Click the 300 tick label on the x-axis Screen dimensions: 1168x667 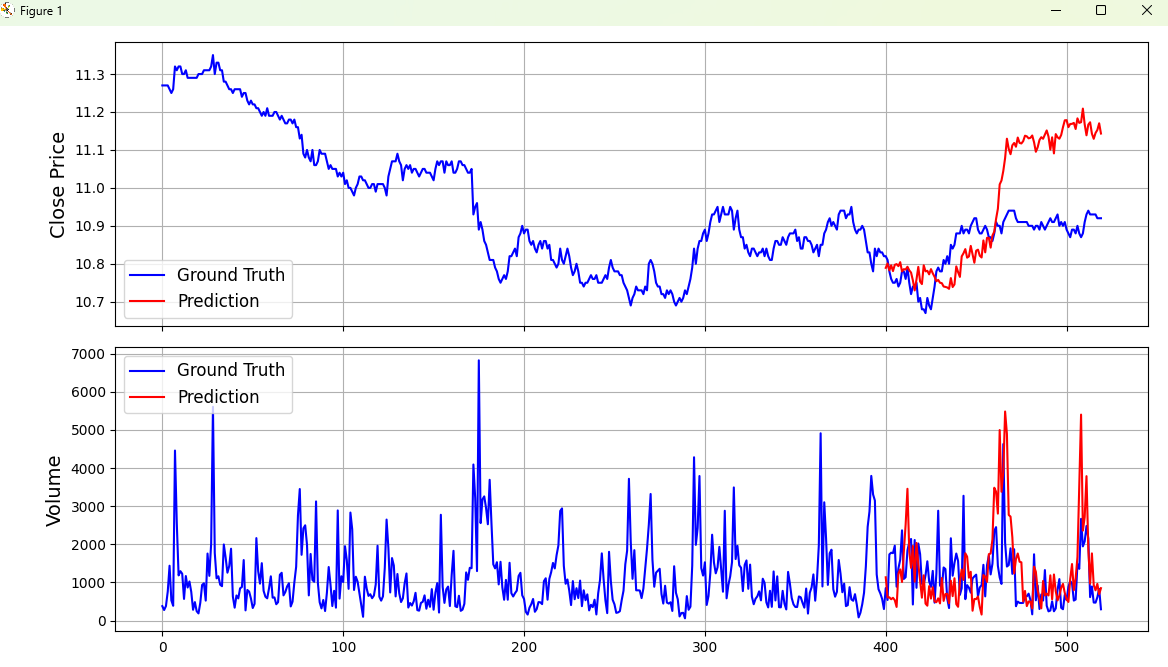coord(705,647)
